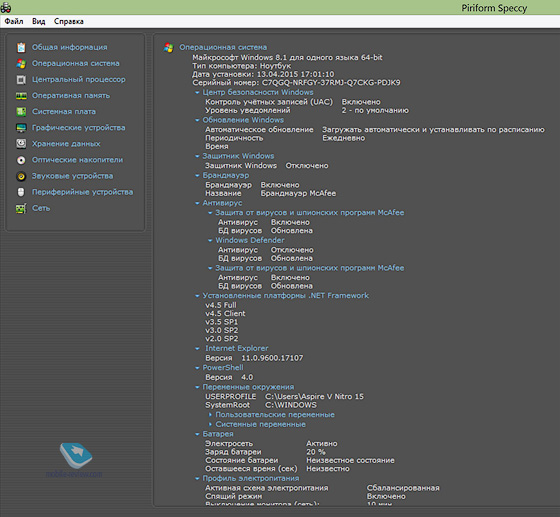Go to Центральный процессор section
The width and height of the screenshot is (560, 517).
click(x=79, y=80)
